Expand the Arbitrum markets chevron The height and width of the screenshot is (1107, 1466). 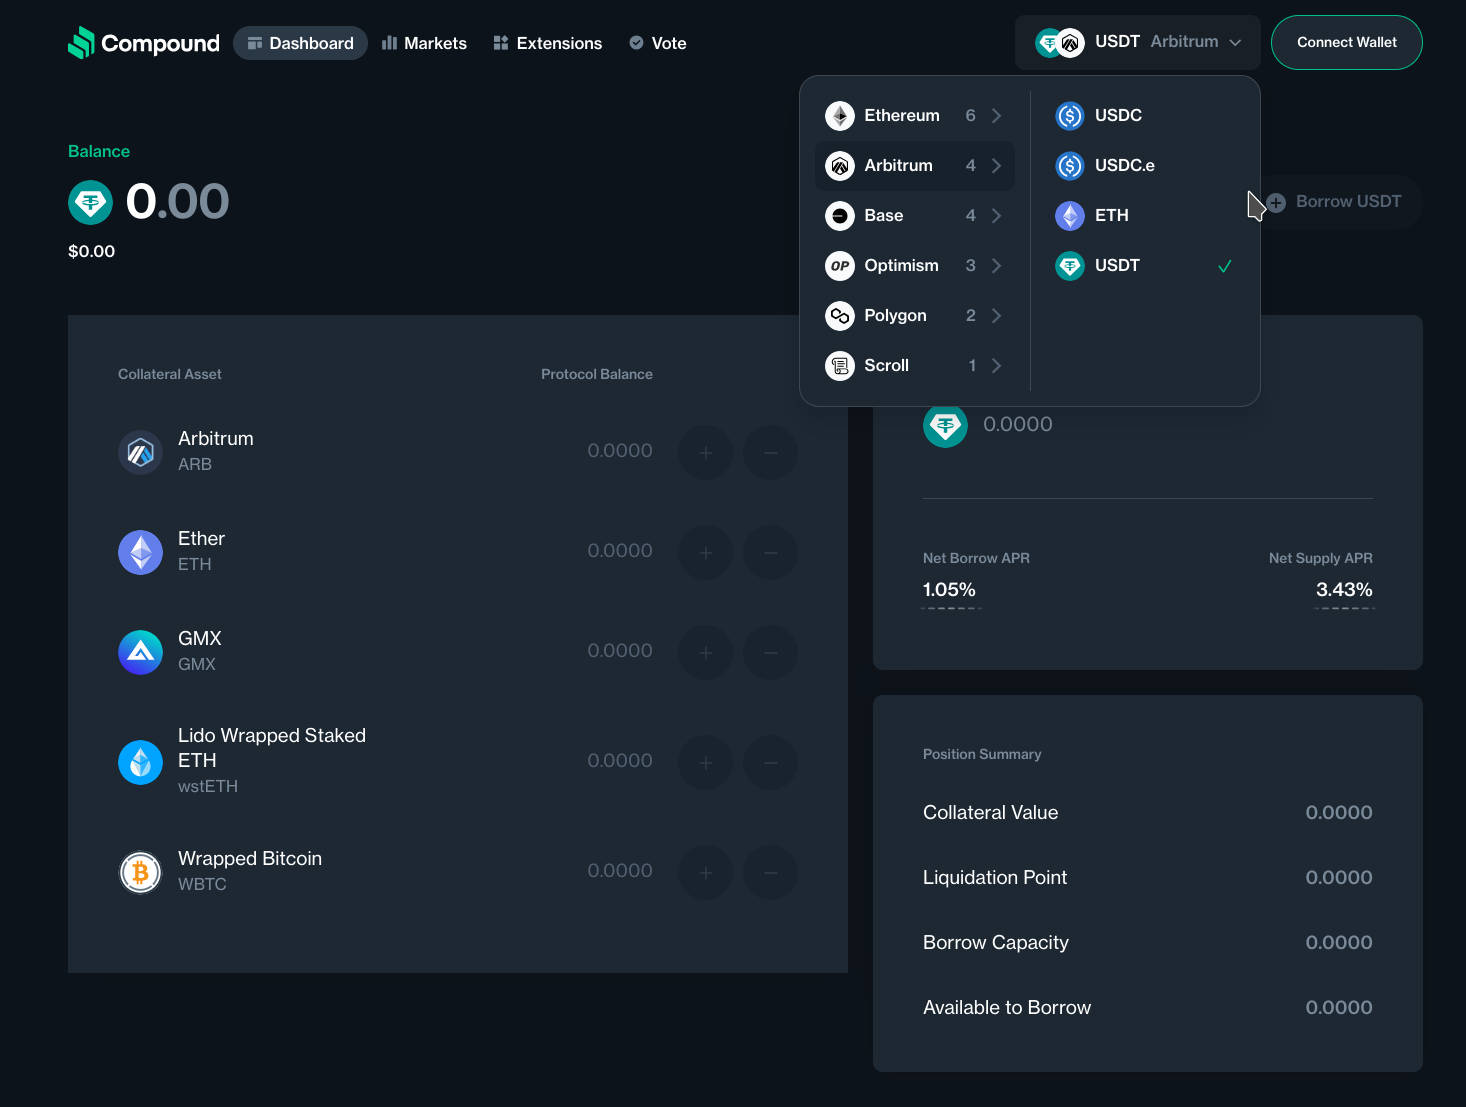pyautogui.click(x=996, y=166)
